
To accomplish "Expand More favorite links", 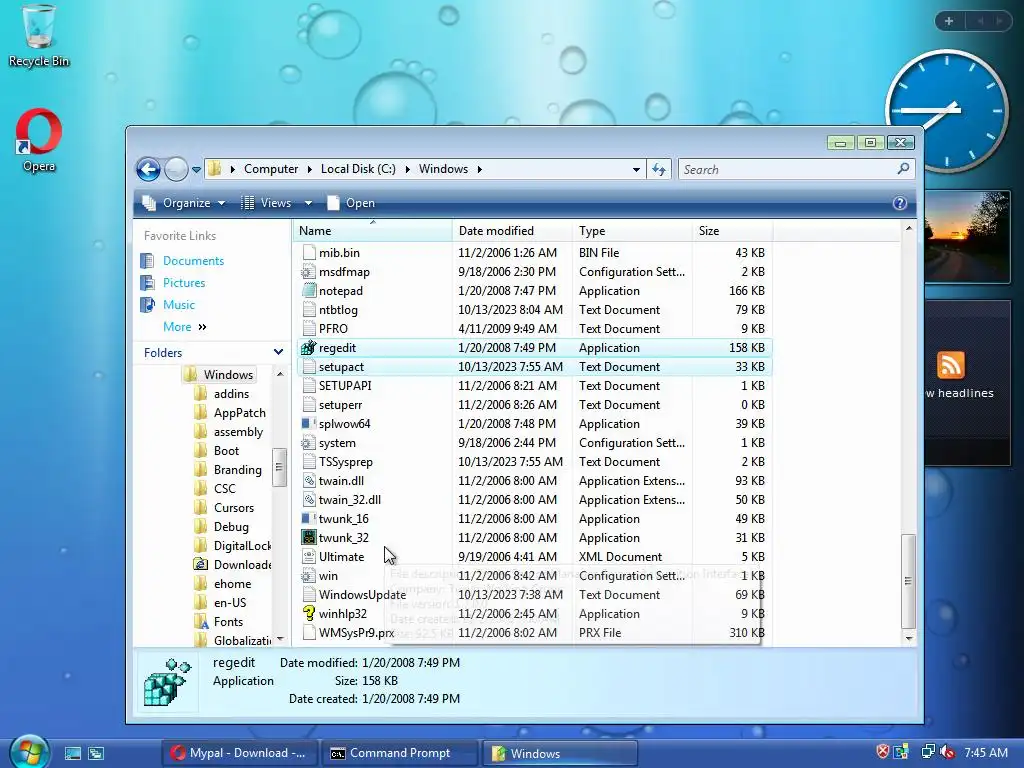I will tap(185, 327).
